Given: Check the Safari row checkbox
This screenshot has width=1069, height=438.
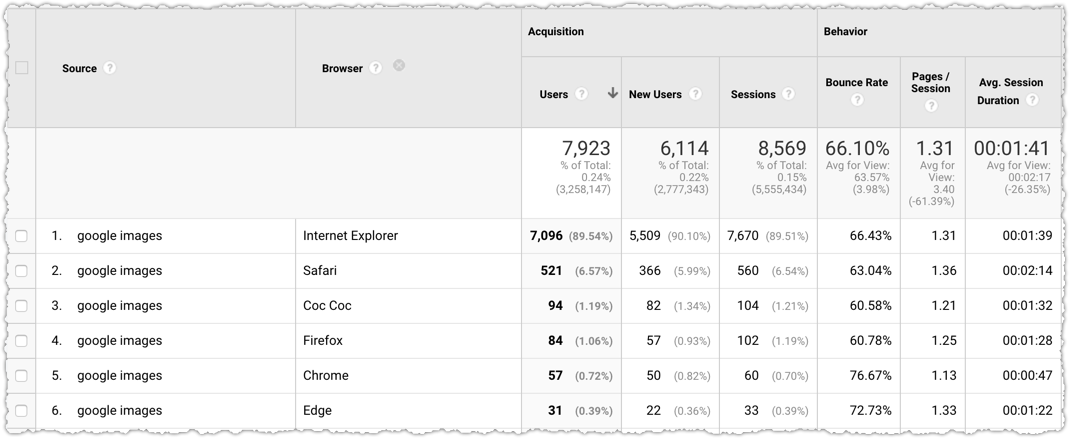Looking at the screenshot, I should (x=21, y=271).
